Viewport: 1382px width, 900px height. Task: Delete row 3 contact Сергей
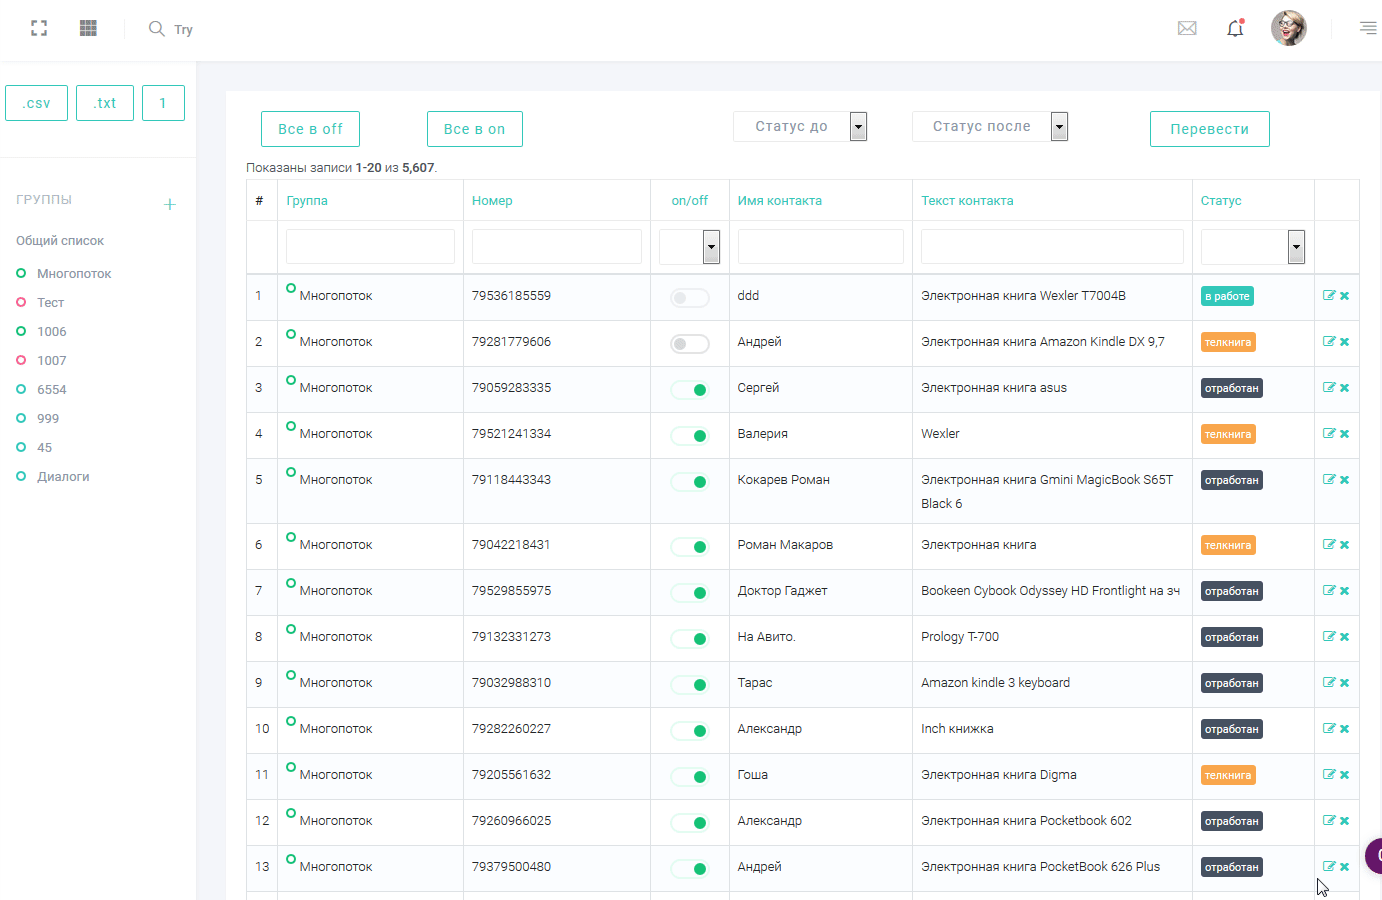pos(1345,388)
